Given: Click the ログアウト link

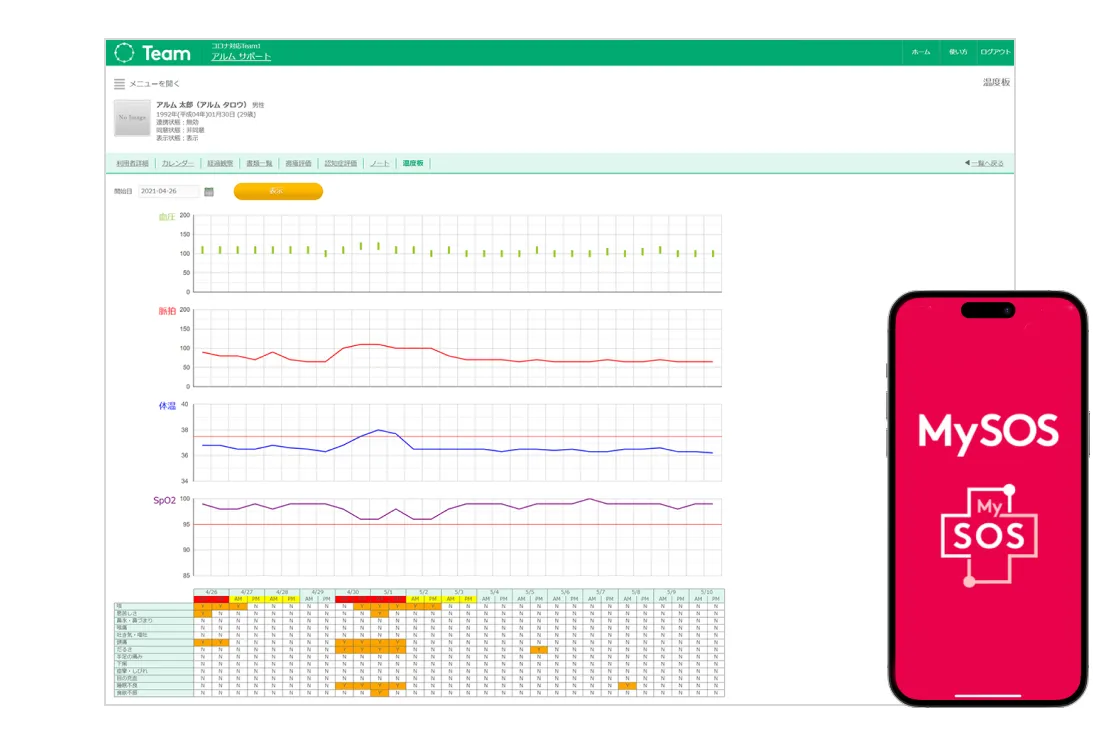Looking at the screenshot, I should [994, 52].
